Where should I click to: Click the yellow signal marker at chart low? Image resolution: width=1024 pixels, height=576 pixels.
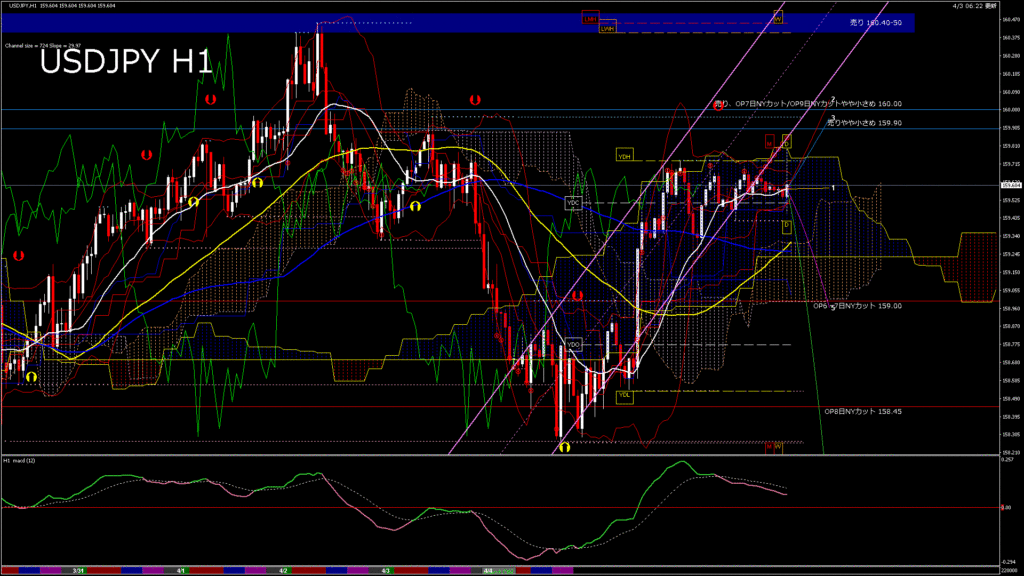[565, 448]
